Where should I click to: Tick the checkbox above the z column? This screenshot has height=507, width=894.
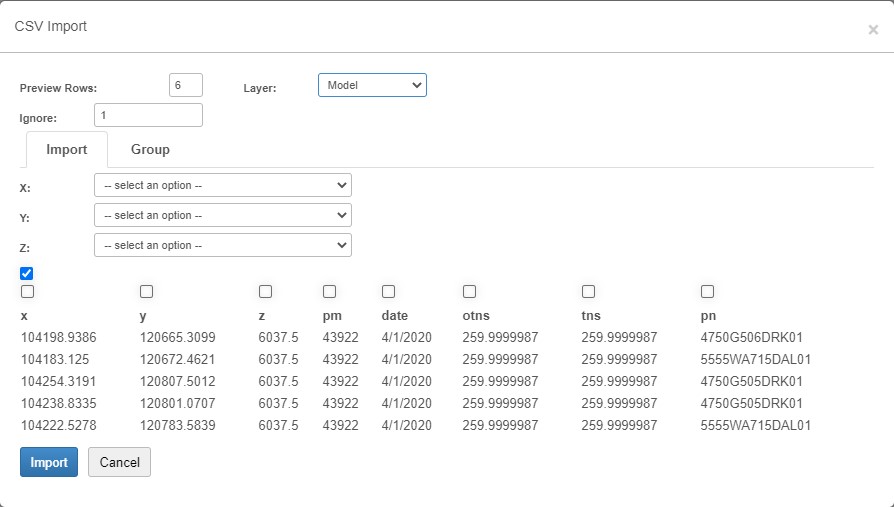(265, 292)
